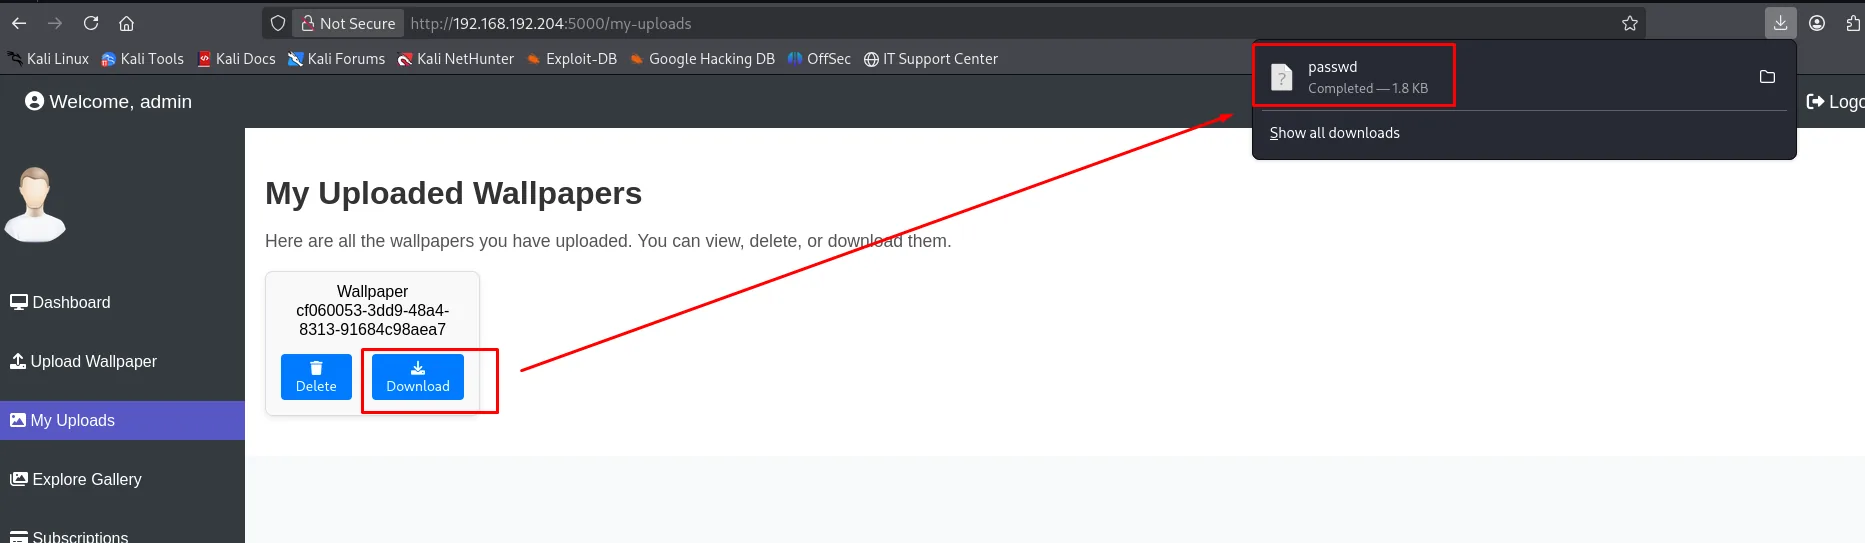Screen dimensions: 1865x543
Task: Open the extensions puzzle icon
Action: [x=1853, y=23]
